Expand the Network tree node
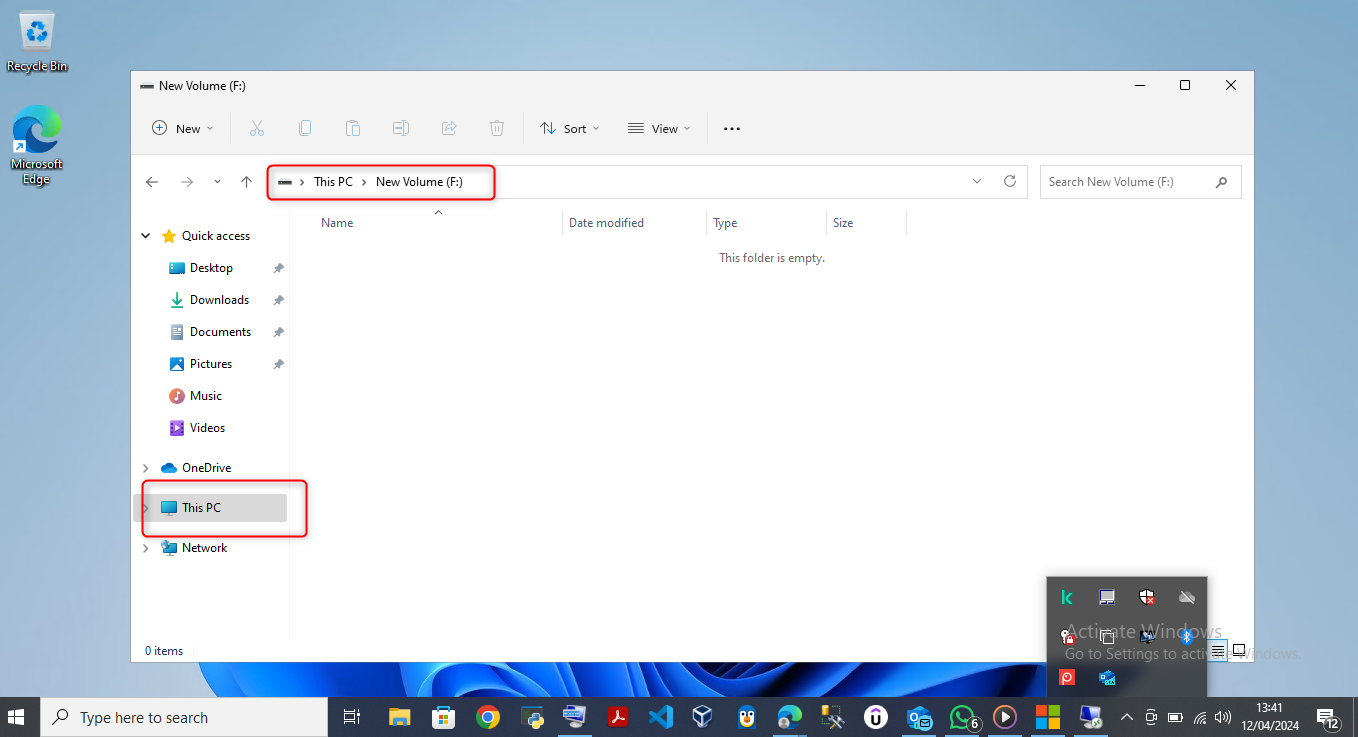The height and width of the screenshot is (737, 1358). [146, 548]
